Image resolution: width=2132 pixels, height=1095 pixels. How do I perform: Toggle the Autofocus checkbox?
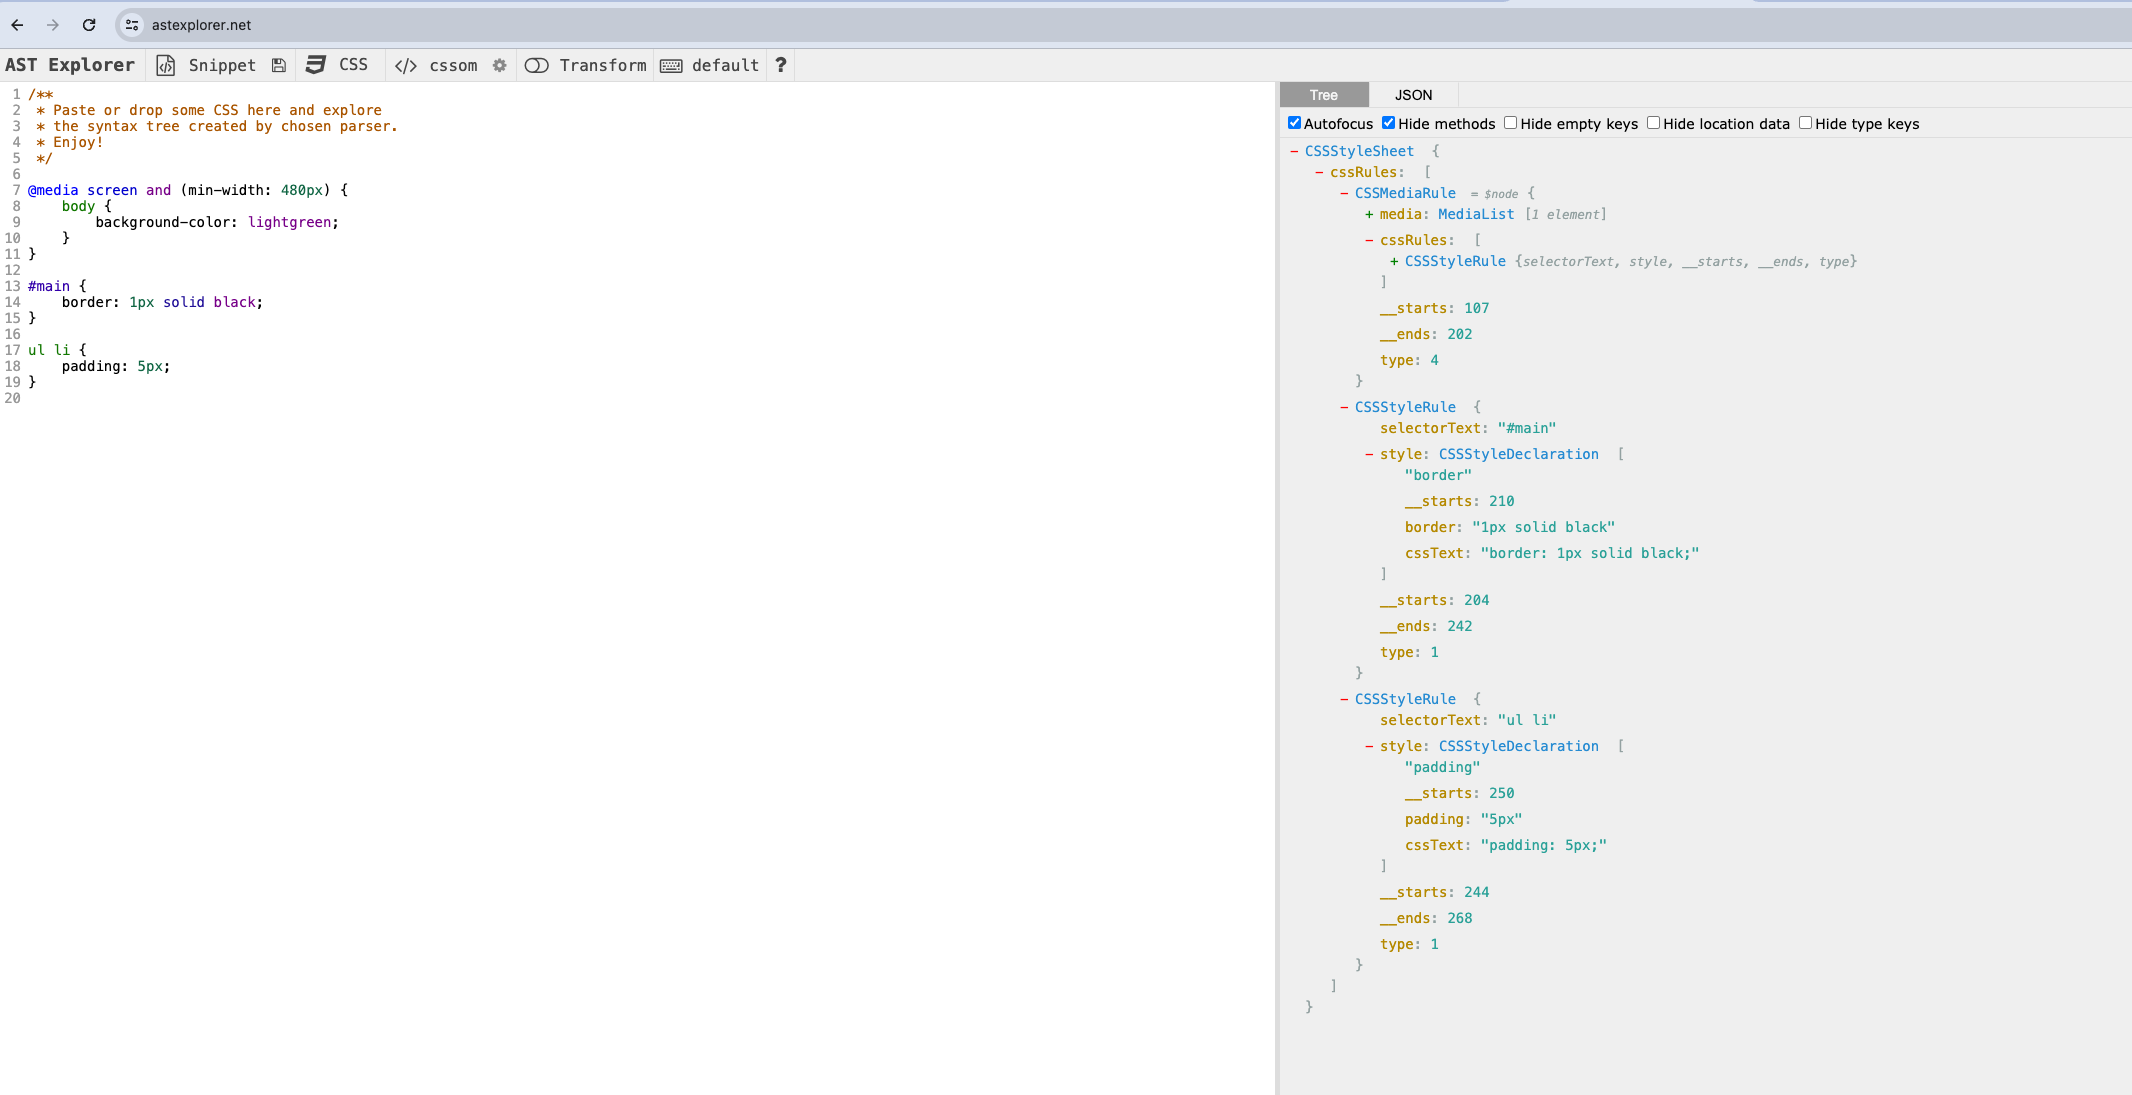click(x=1294, y=123)
